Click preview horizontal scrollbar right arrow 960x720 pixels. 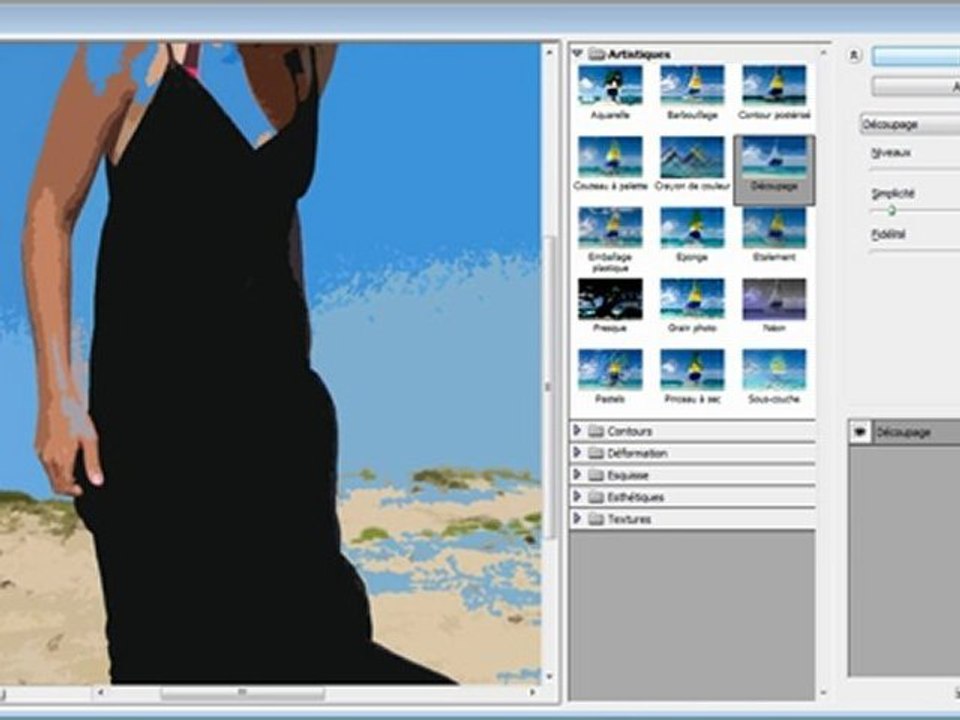pos(532,692)
